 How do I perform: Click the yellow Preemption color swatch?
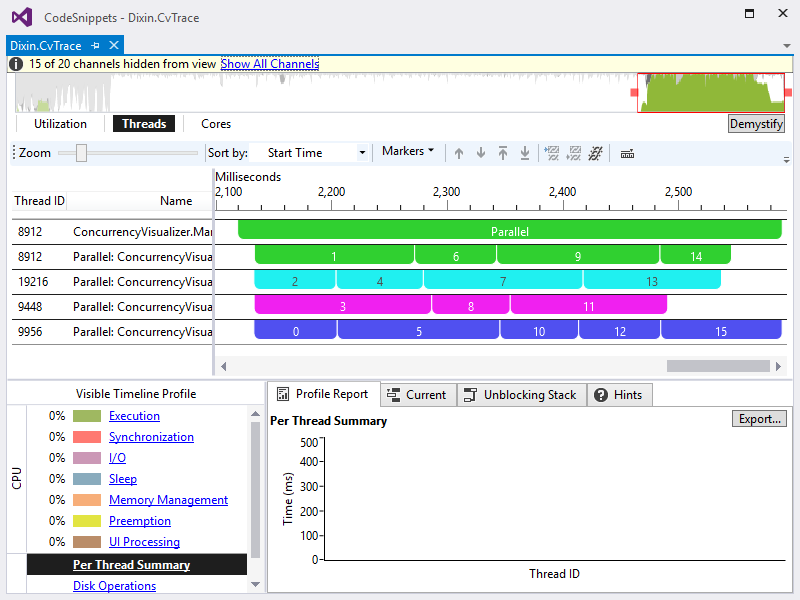(x=87, y=520)
